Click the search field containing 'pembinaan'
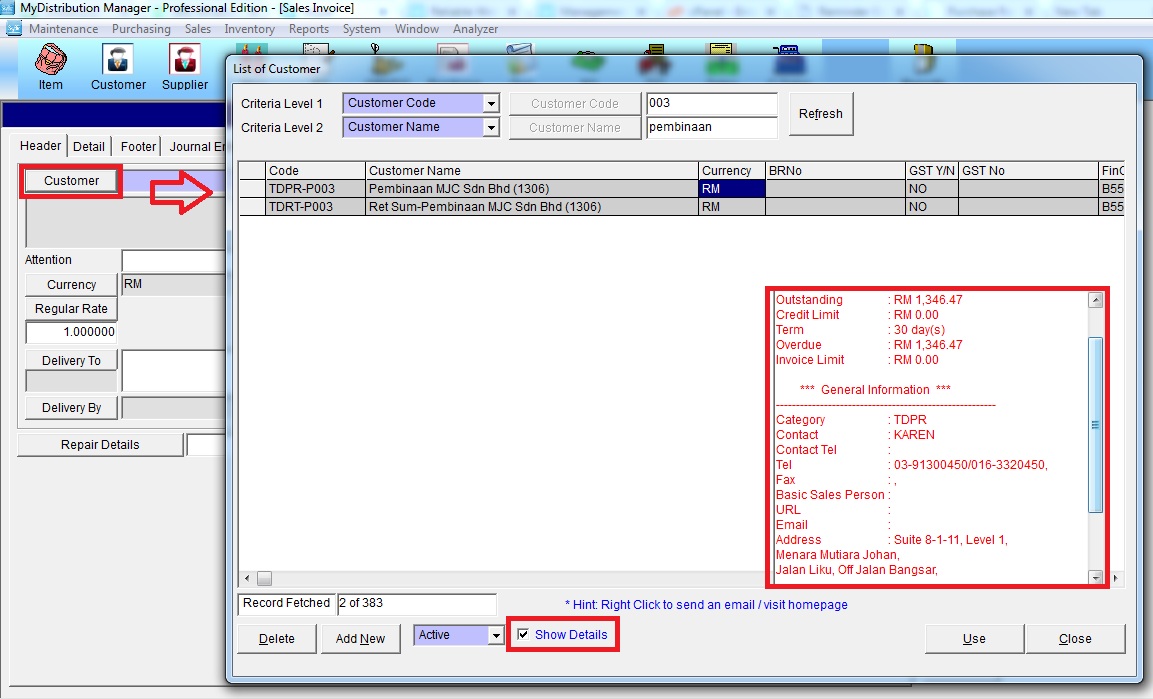Viewport: 1153px width, 699px height. coord(711,127)
